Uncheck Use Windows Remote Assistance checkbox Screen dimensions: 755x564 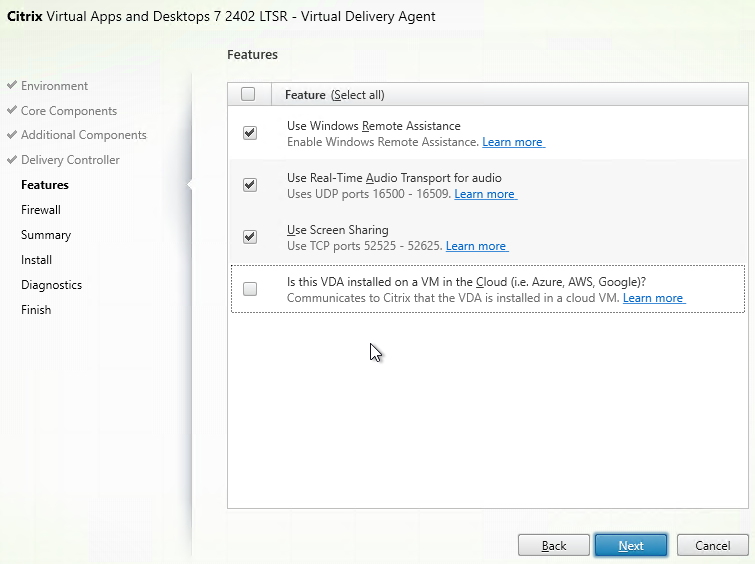(249, 133)
